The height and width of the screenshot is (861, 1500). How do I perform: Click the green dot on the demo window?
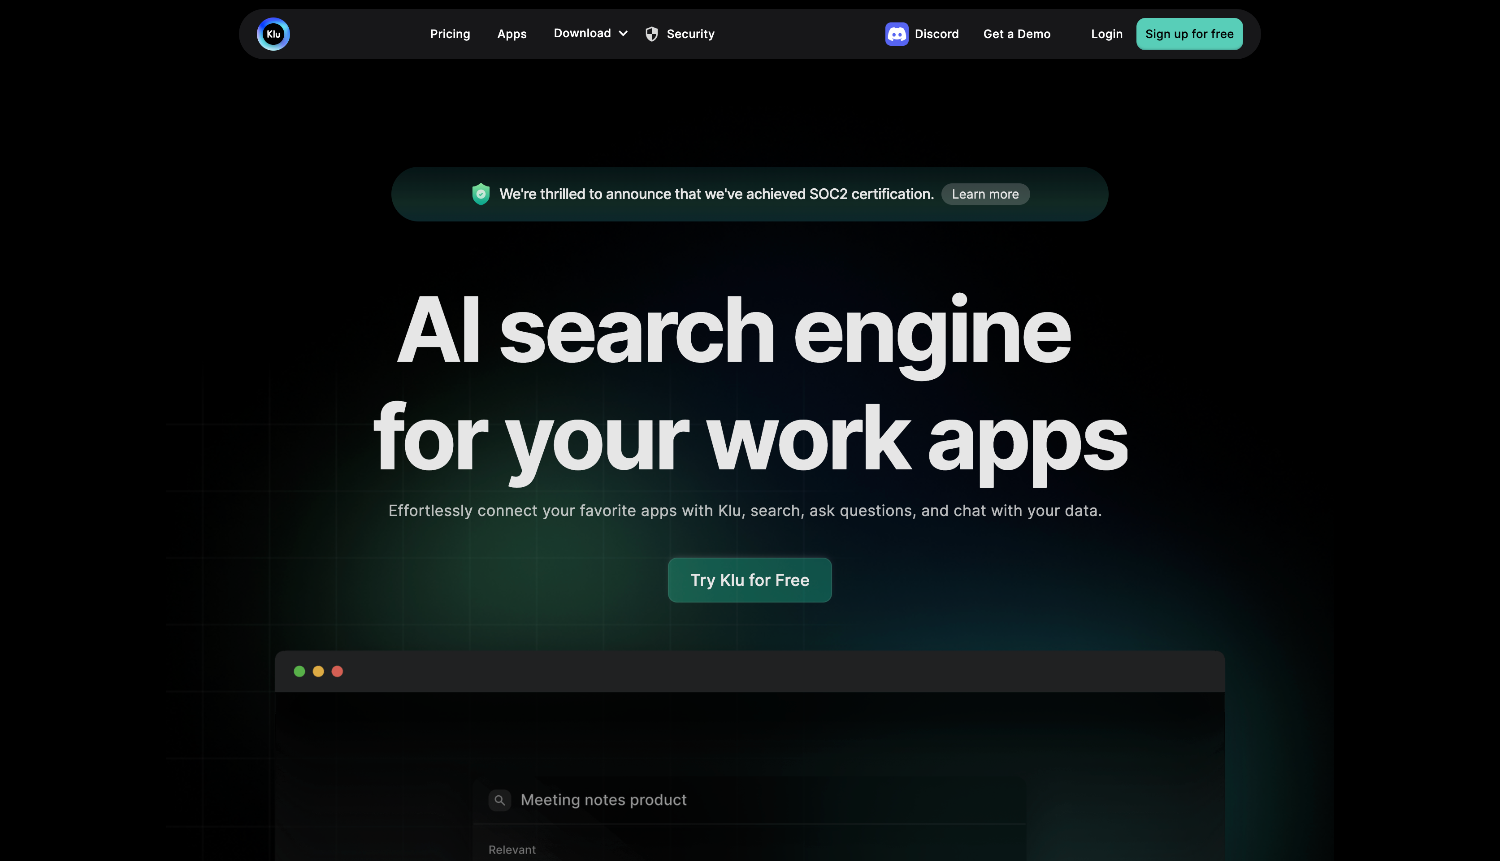[x=299, y=671]
